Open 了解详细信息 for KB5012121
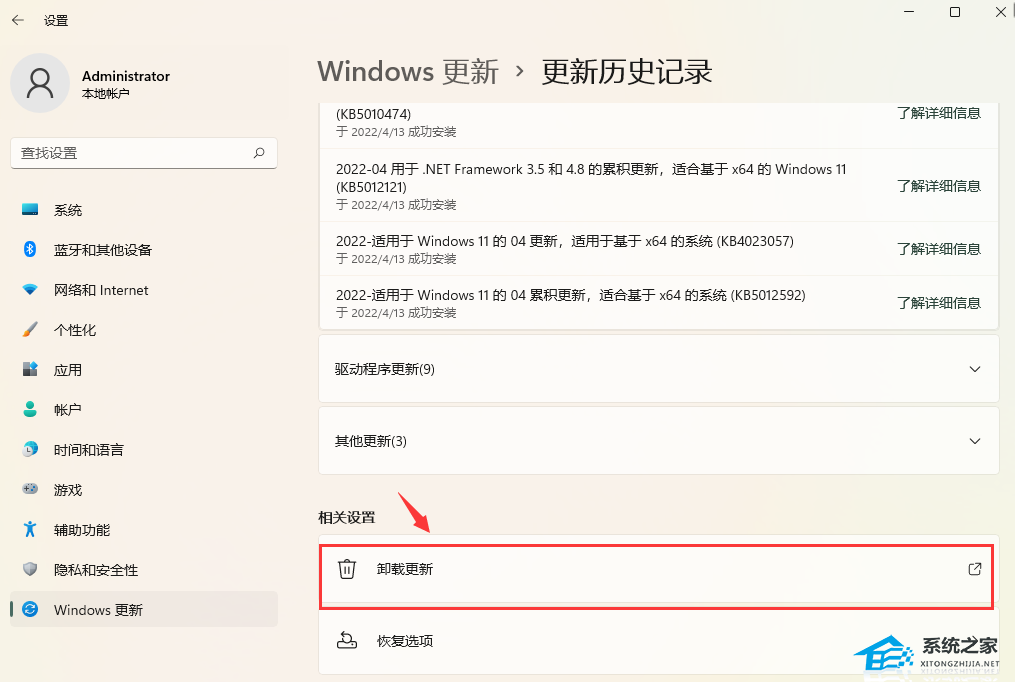 click(938, 186)
